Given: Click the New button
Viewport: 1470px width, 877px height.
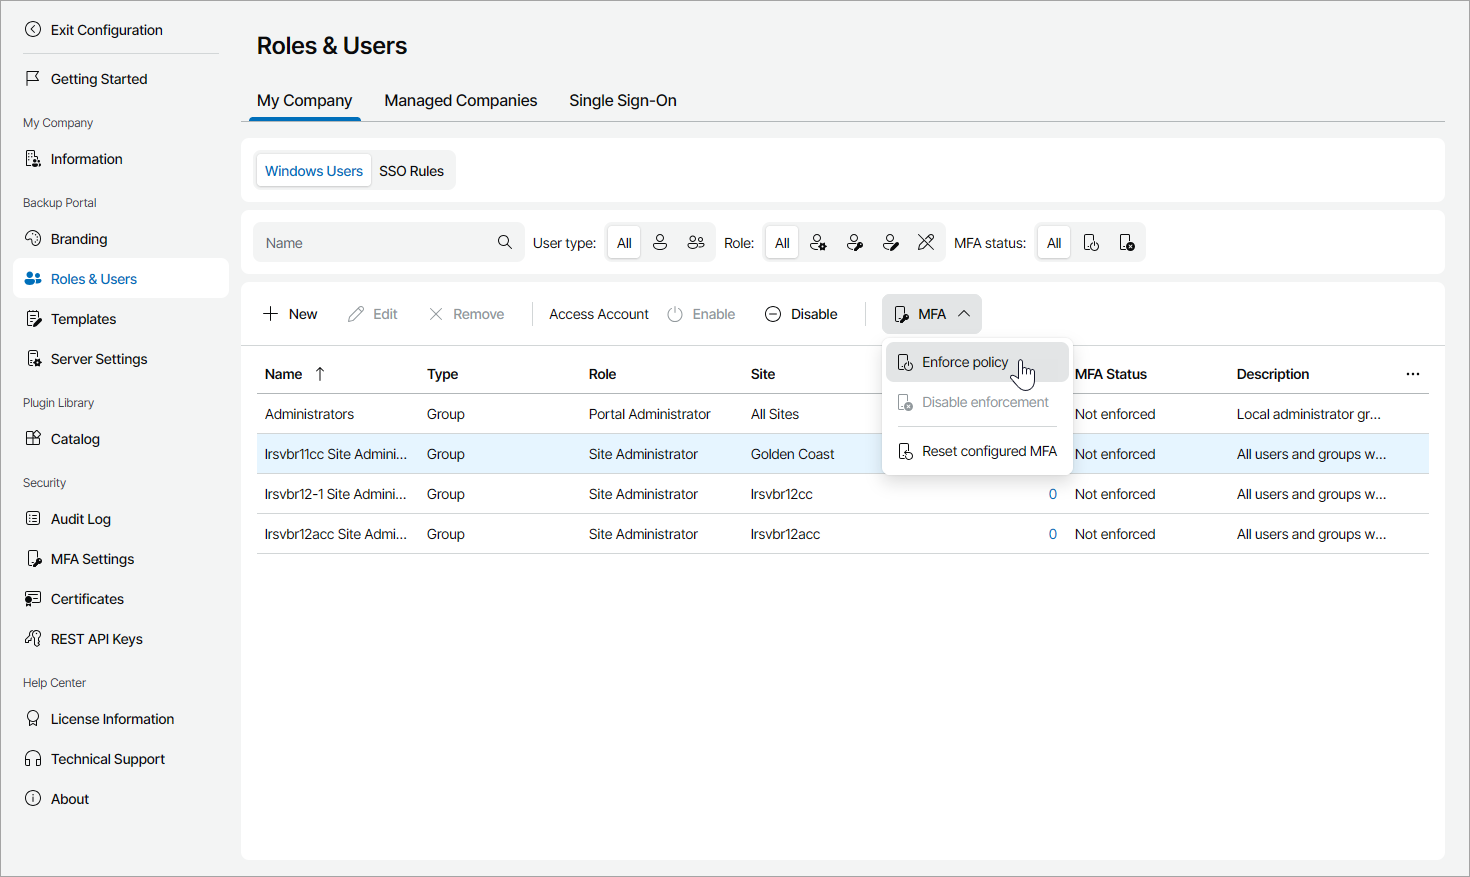Looking at the screenshot, I should tap(290, 314).
